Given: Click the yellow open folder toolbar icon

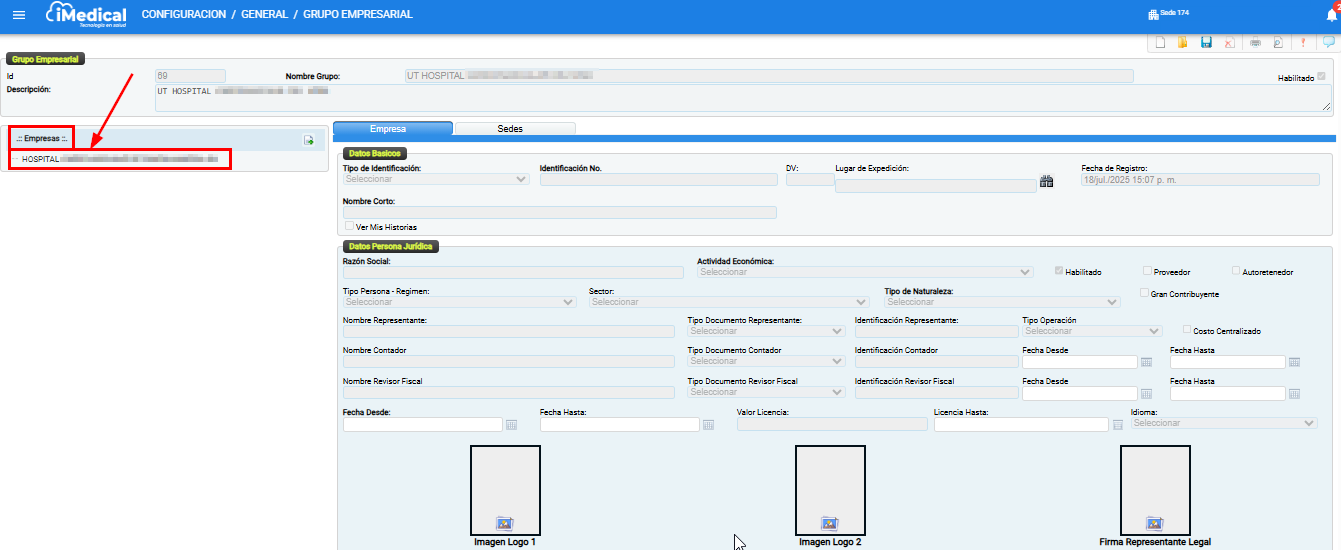Looking at the screenshot, I should (1183, 42).
